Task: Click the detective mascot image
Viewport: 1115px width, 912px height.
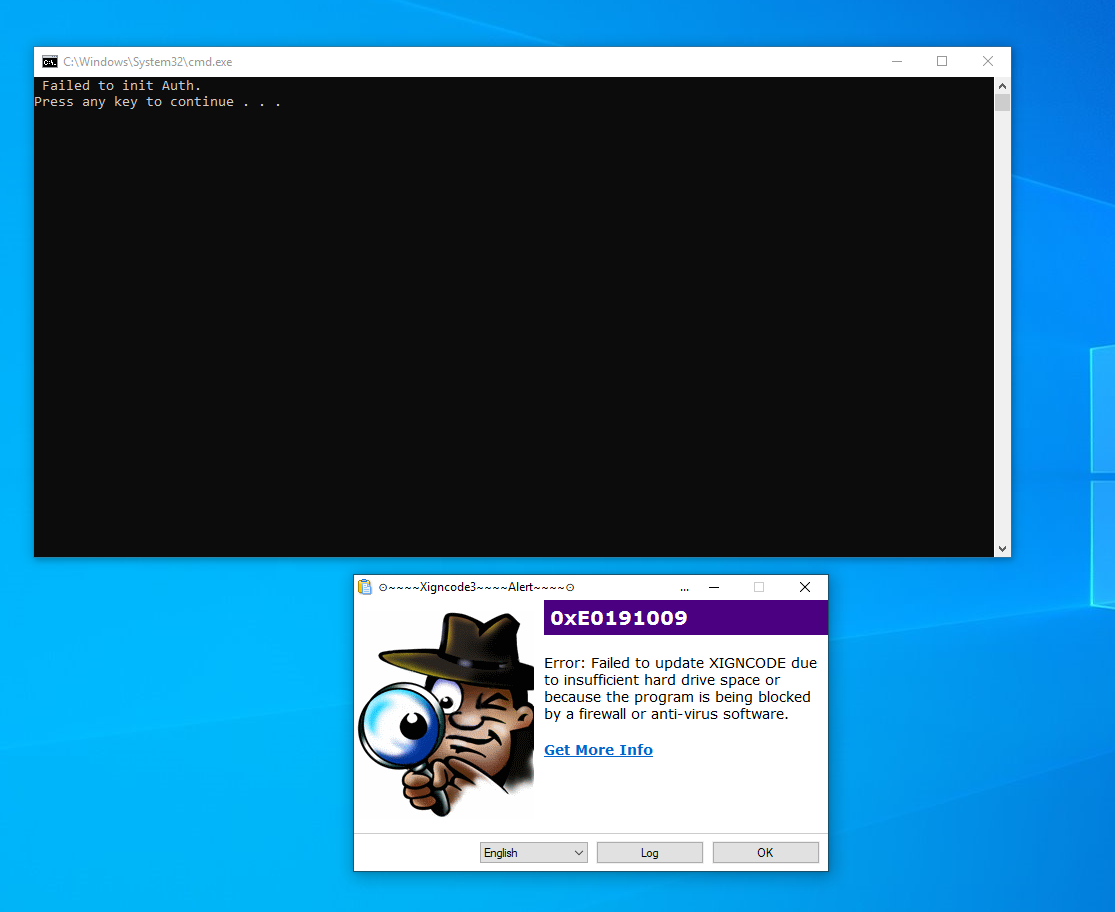Action: (446, 714)
